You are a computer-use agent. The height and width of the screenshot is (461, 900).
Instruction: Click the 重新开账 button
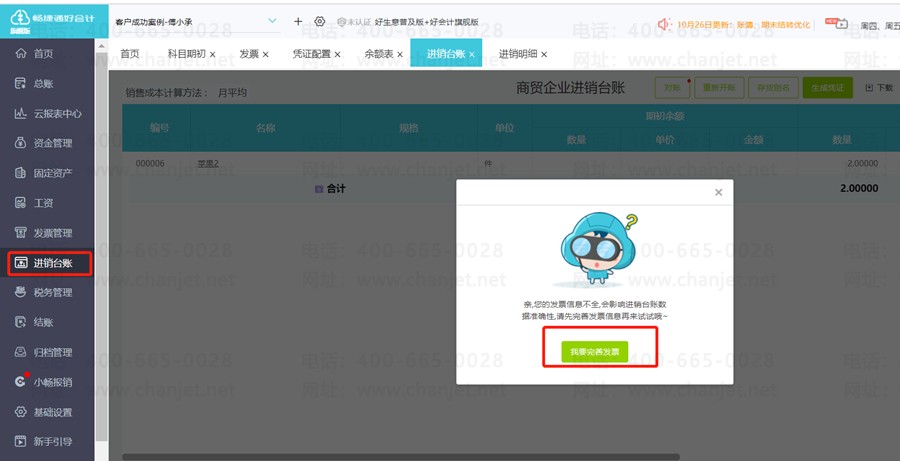719,88
